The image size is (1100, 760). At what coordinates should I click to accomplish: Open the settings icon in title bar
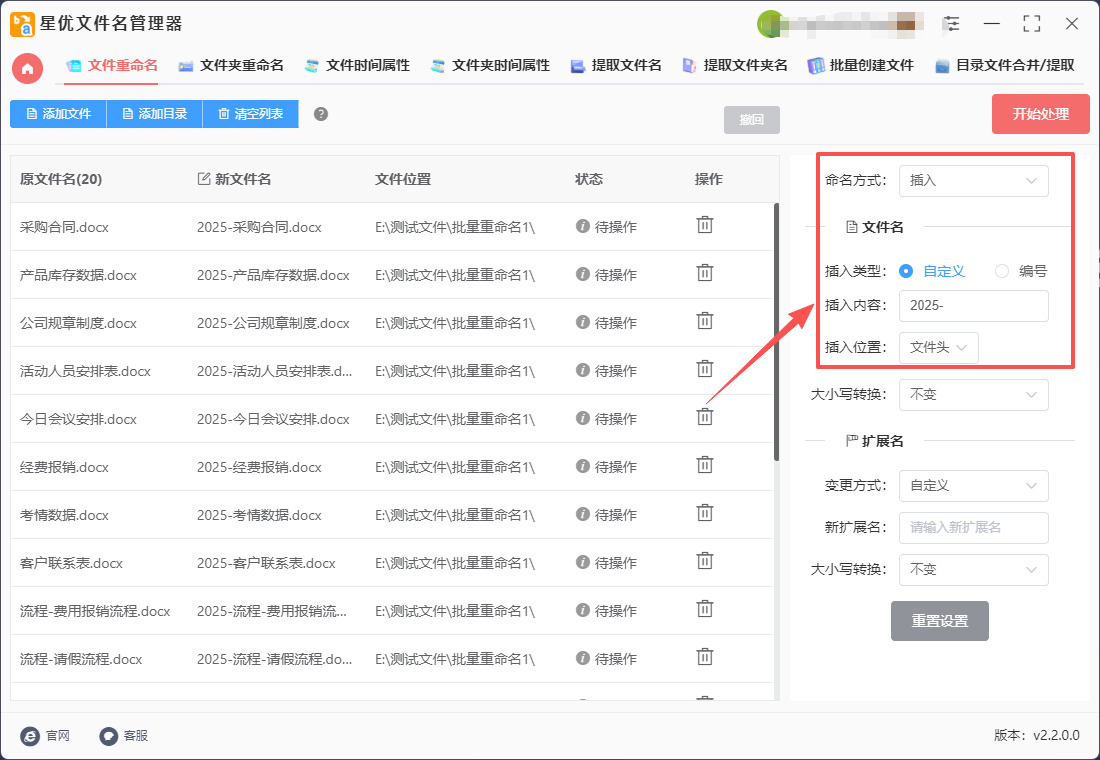coord(951,24)
